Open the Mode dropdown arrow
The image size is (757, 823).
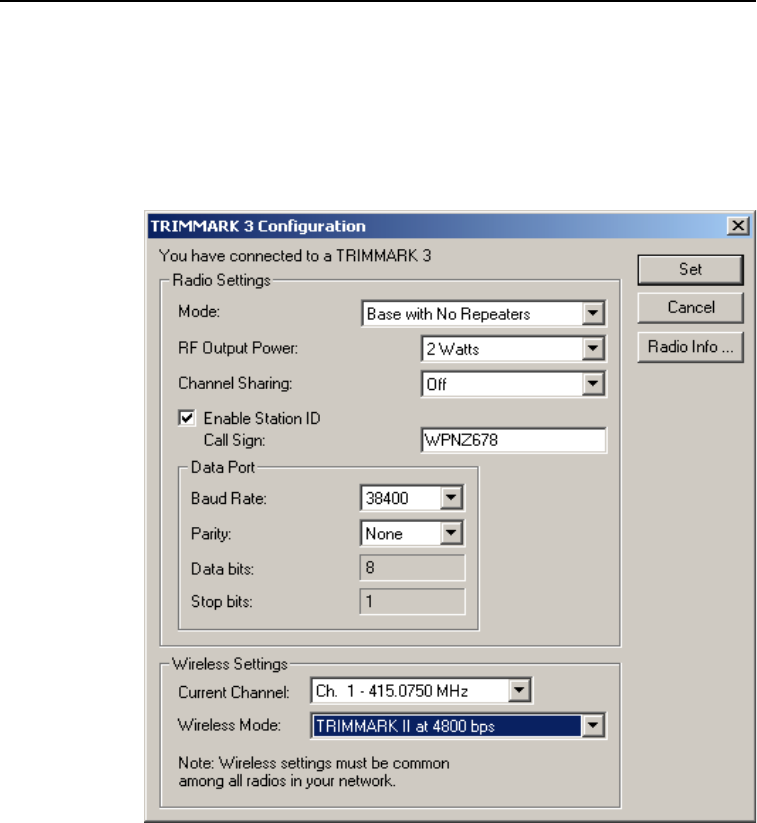[x=593, y=313]
